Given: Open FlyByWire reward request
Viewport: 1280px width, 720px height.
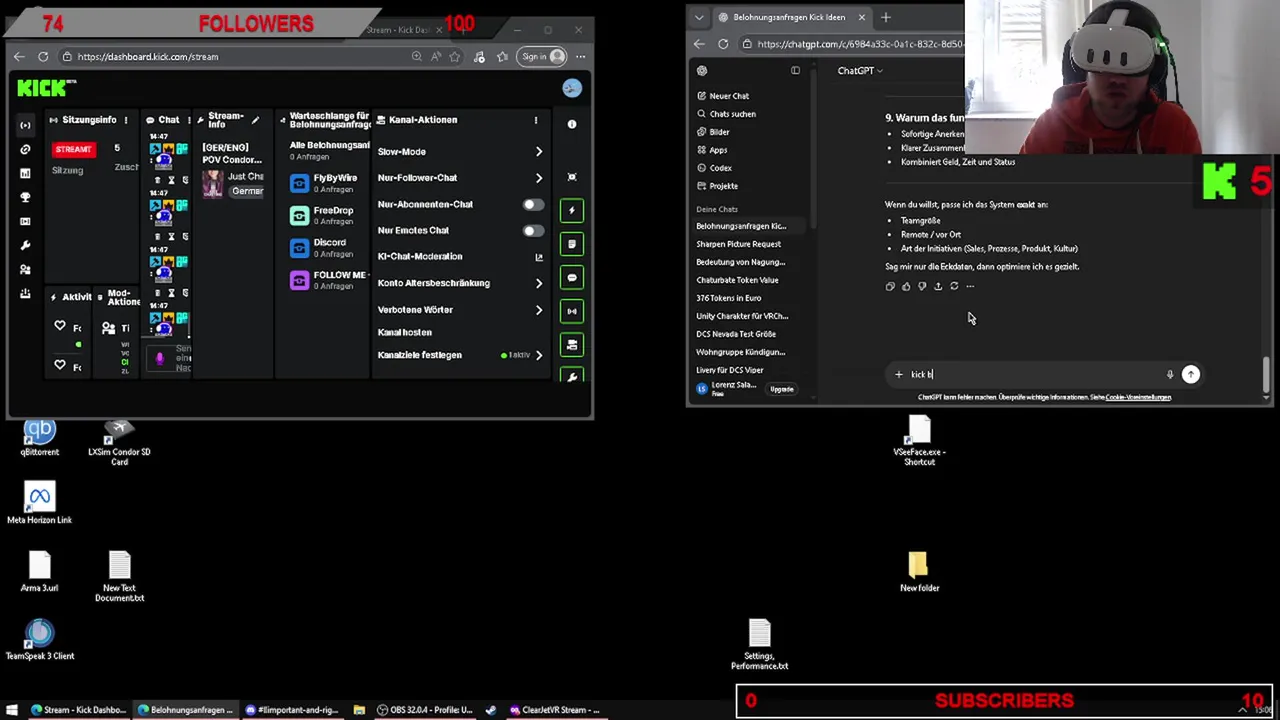Looking at the screenshot, I should tap(327, 183).
